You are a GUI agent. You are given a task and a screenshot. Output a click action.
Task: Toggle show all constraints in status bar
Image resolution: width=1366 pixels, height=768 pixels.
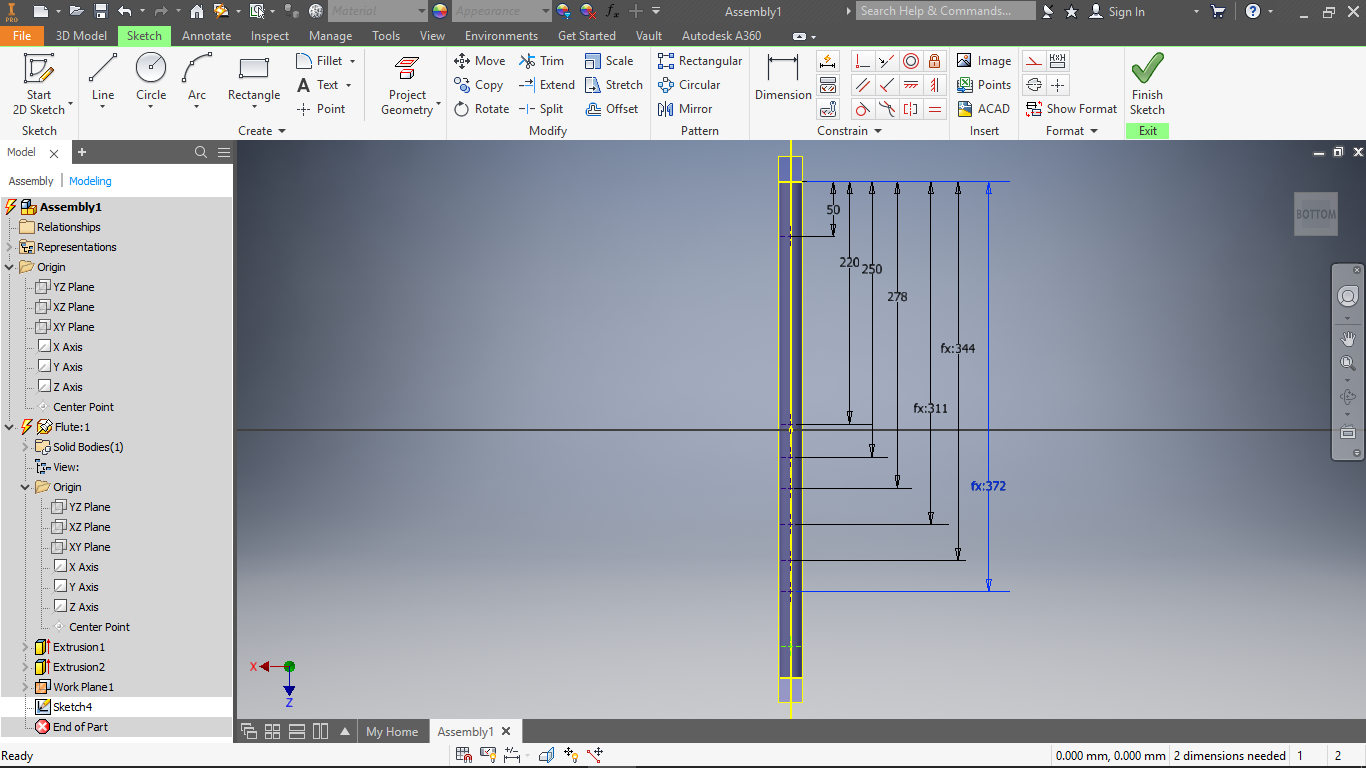488,755
